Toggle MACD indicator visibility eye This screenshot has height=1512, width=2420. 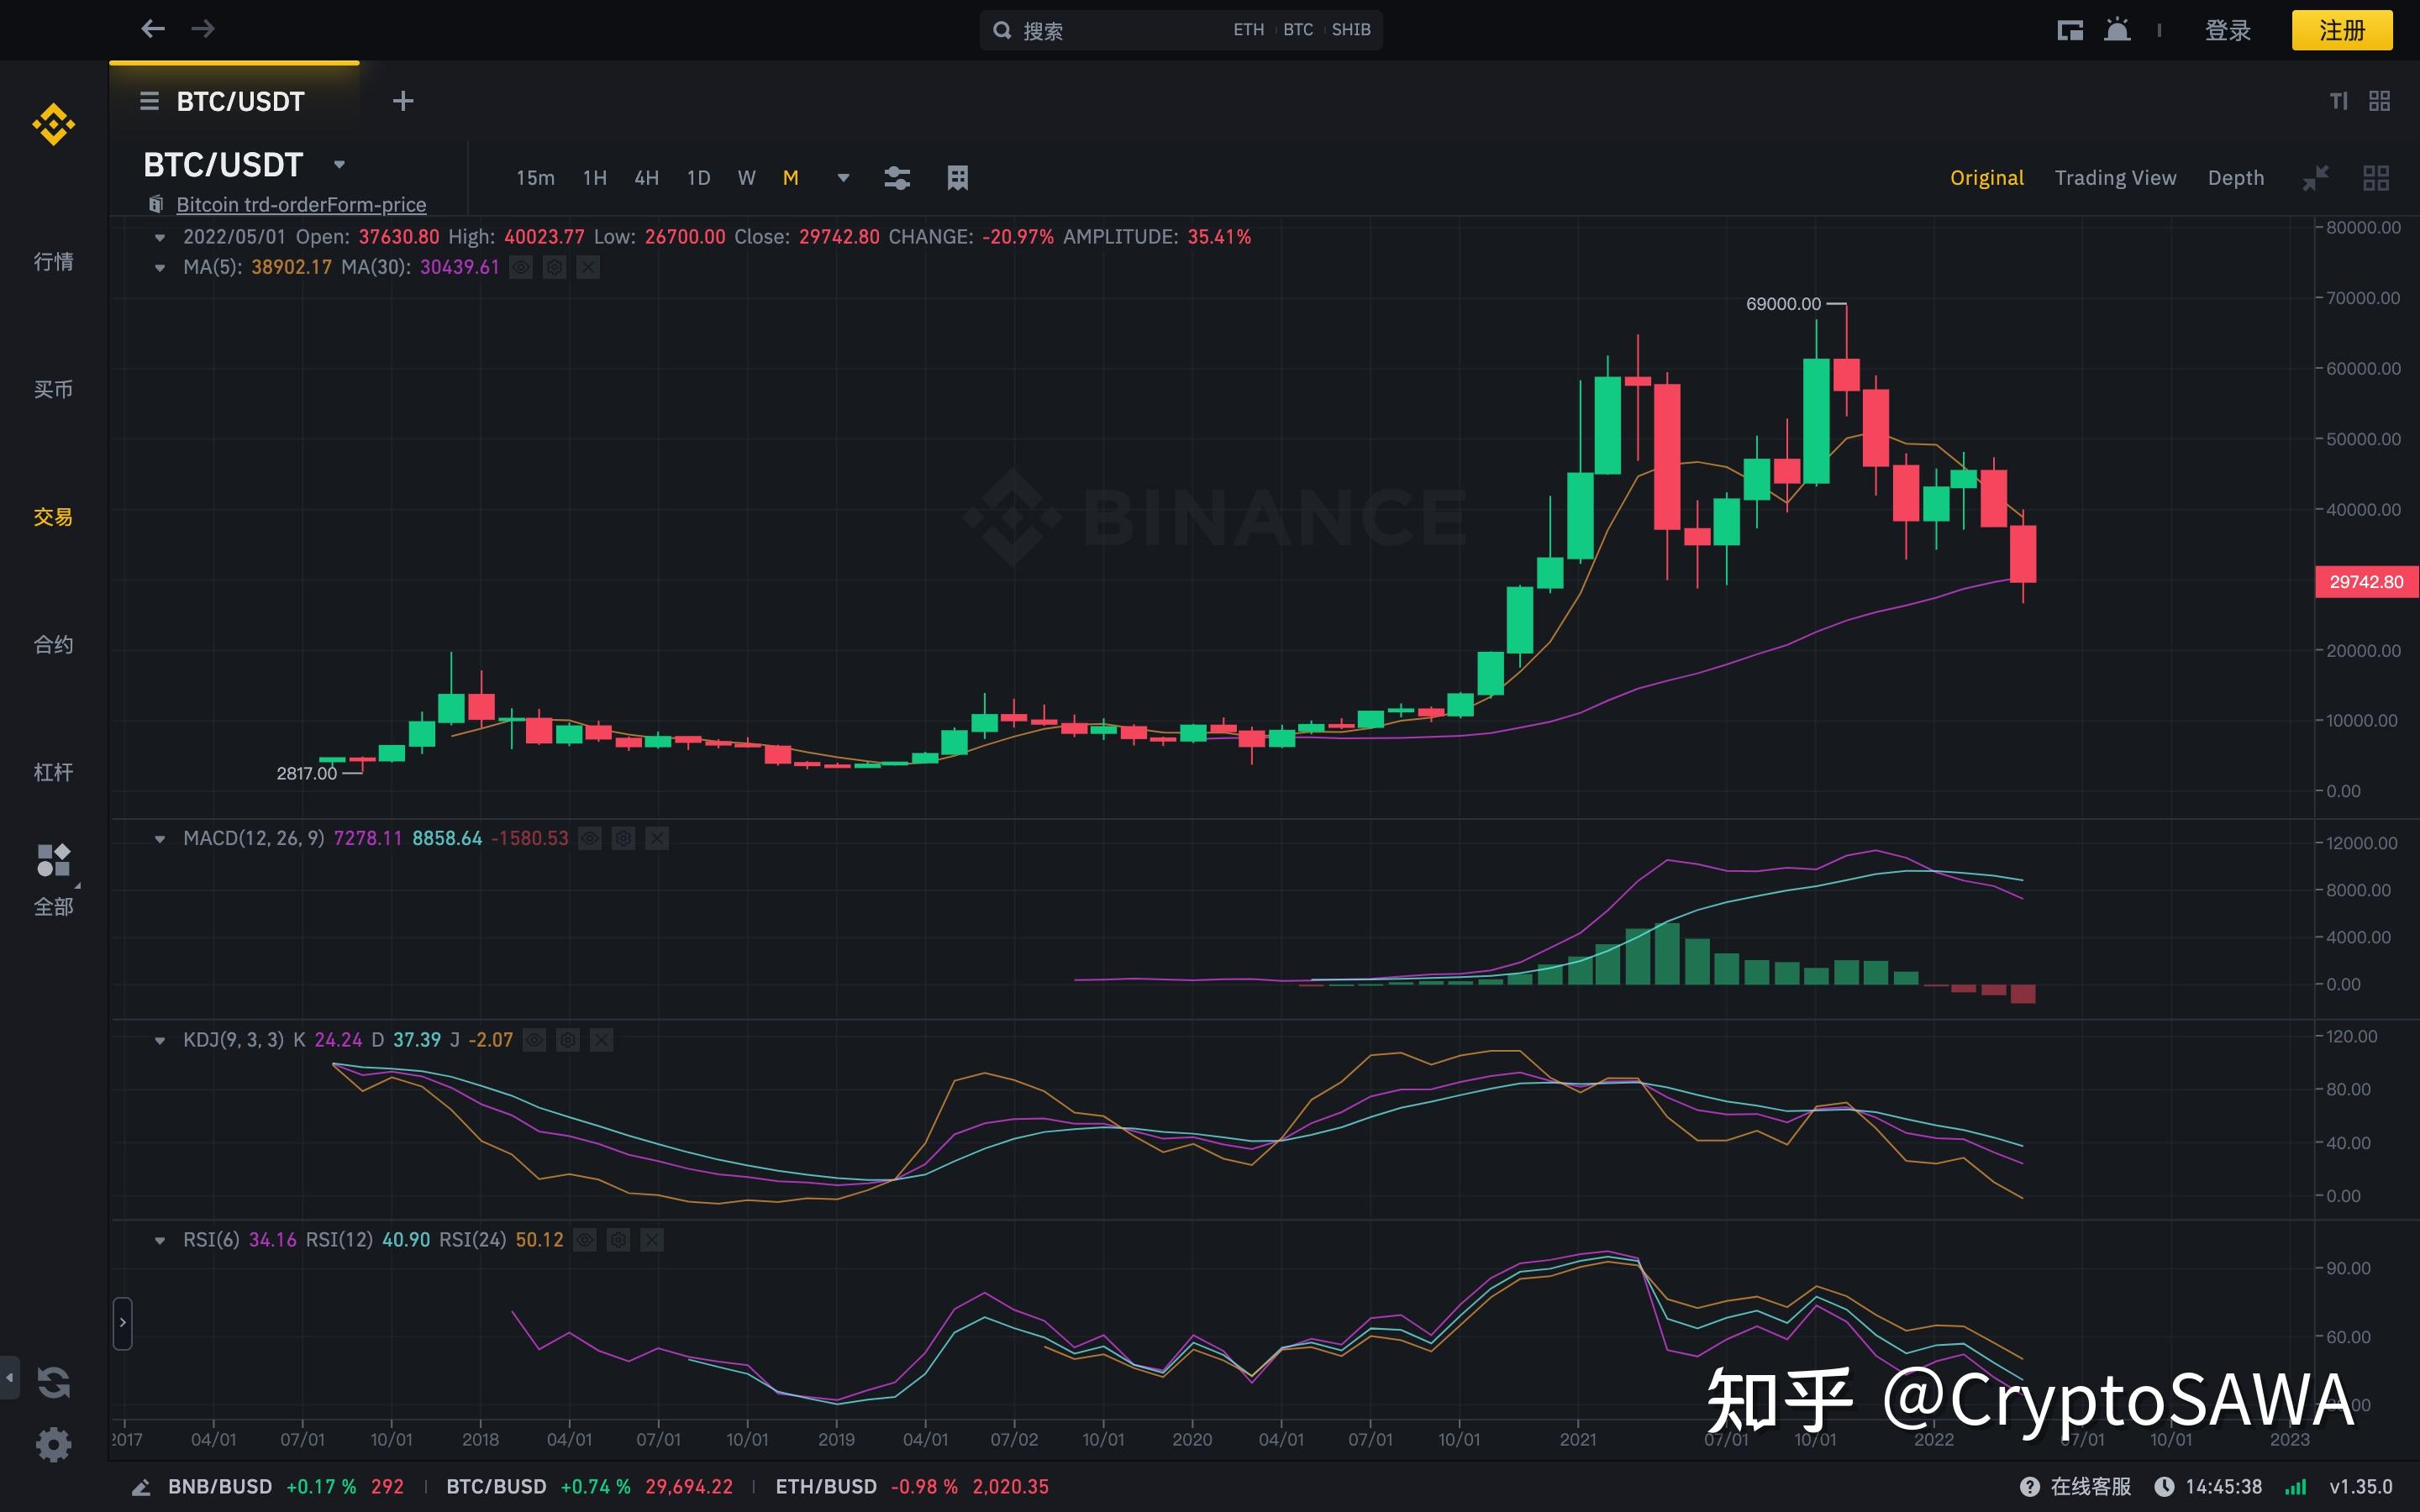click(x=590, y=838)
